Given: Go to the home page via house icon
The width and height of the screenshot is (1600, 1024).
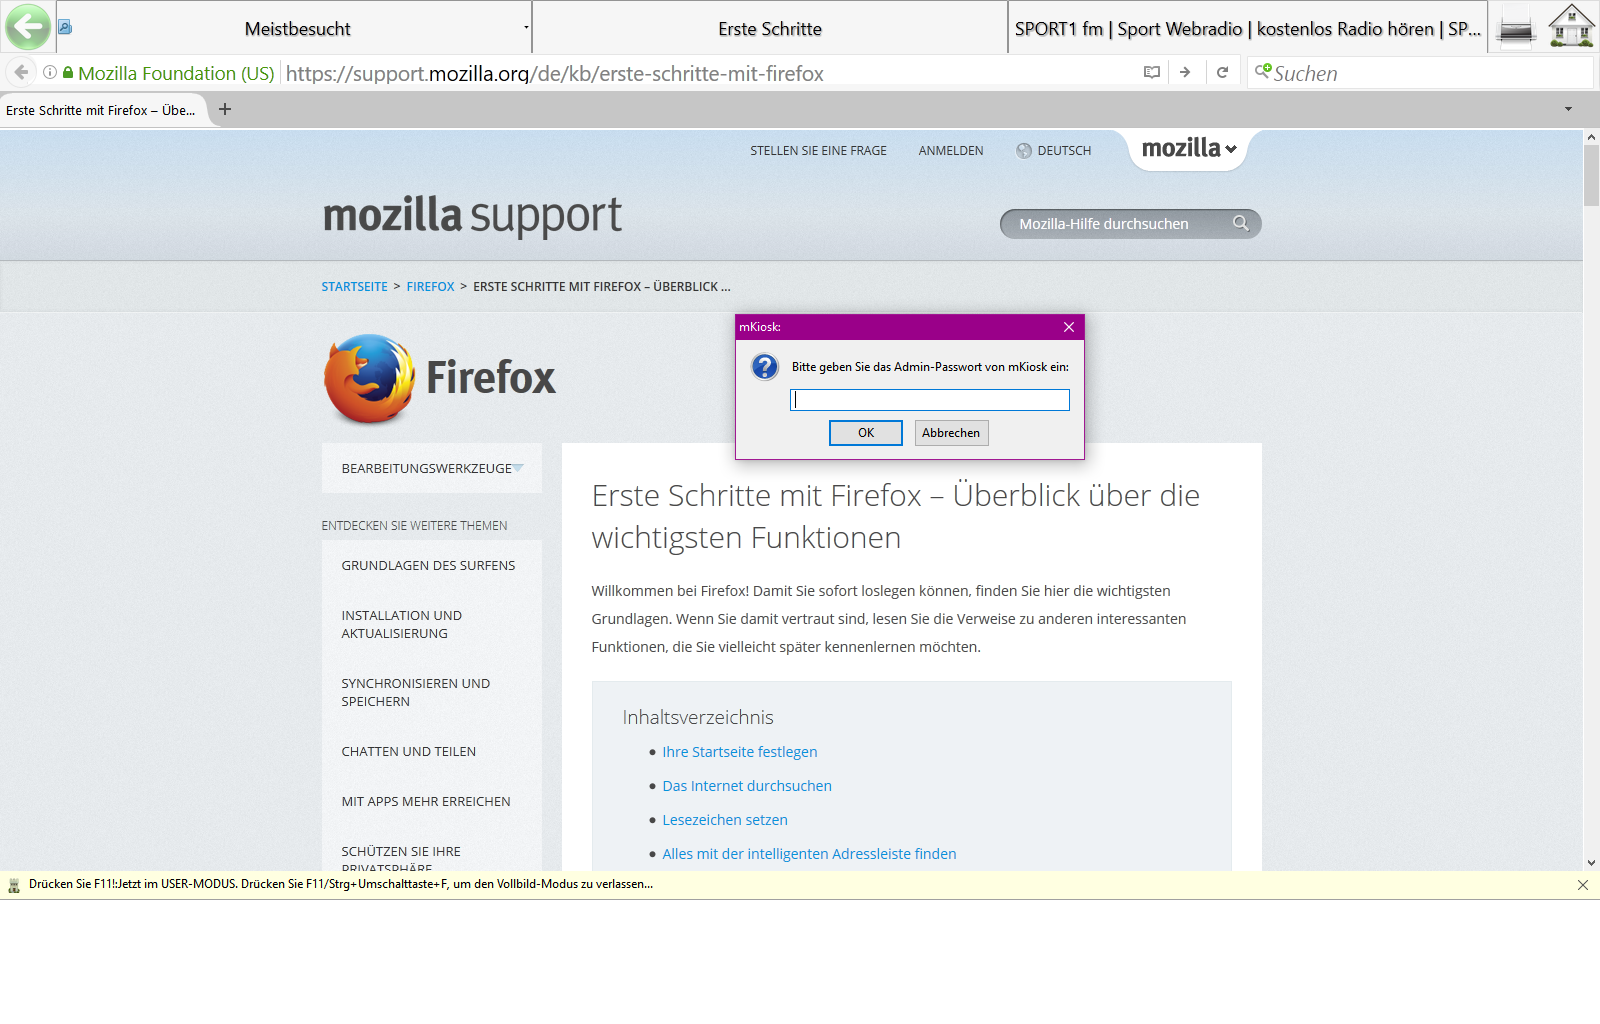Looking at the screenshot, I should coord(1571,26).
